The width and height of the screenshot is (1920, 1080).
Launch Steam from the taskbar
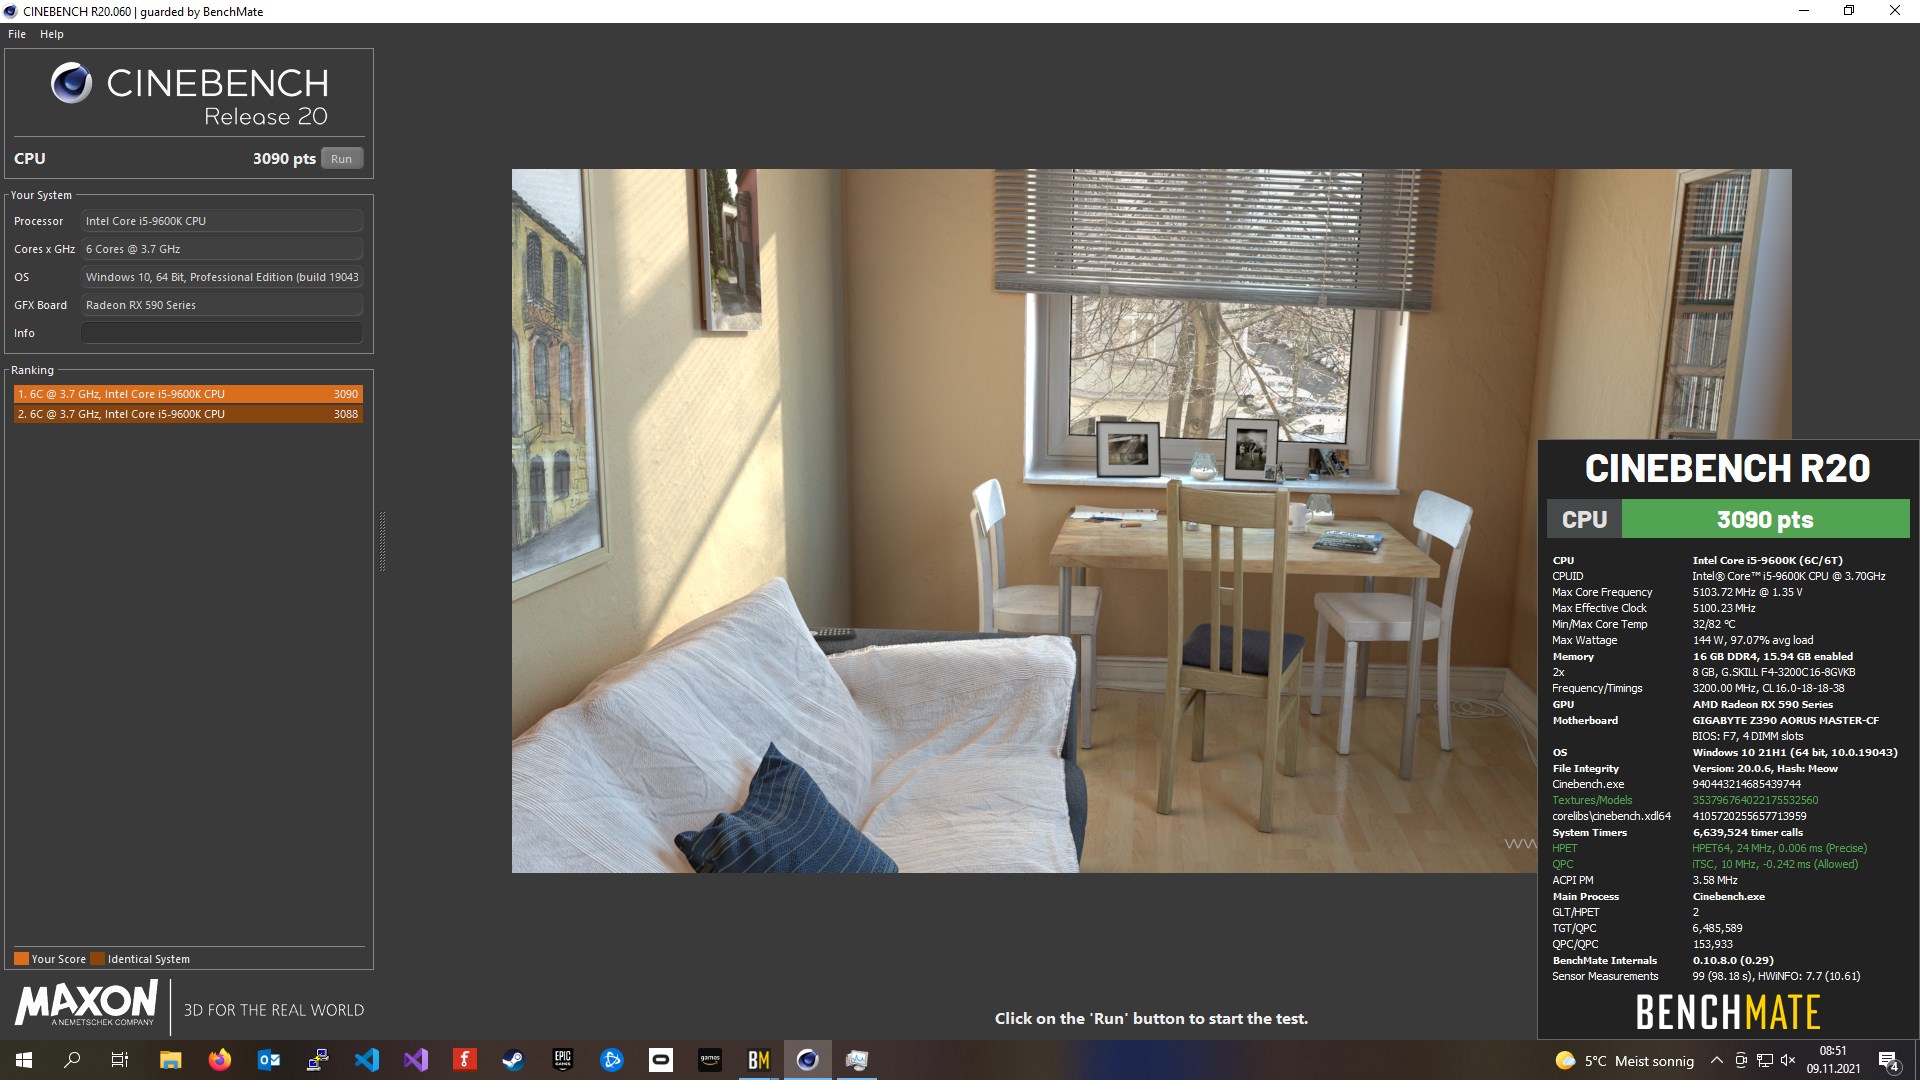(514, 1060)
